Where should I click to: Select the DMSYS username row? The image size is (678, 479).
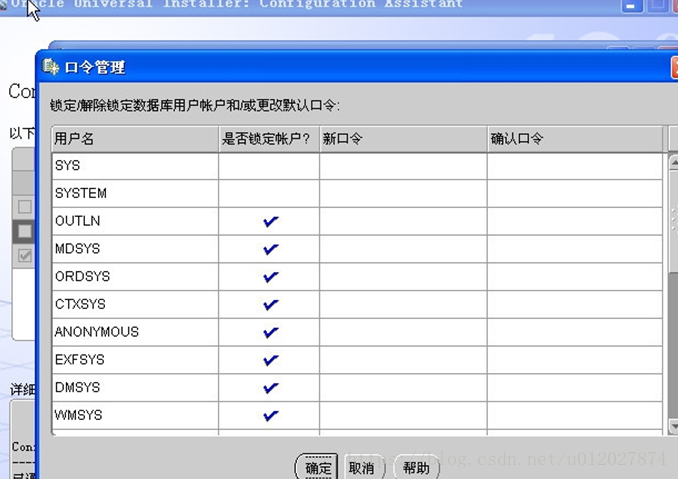click(135, 388)
